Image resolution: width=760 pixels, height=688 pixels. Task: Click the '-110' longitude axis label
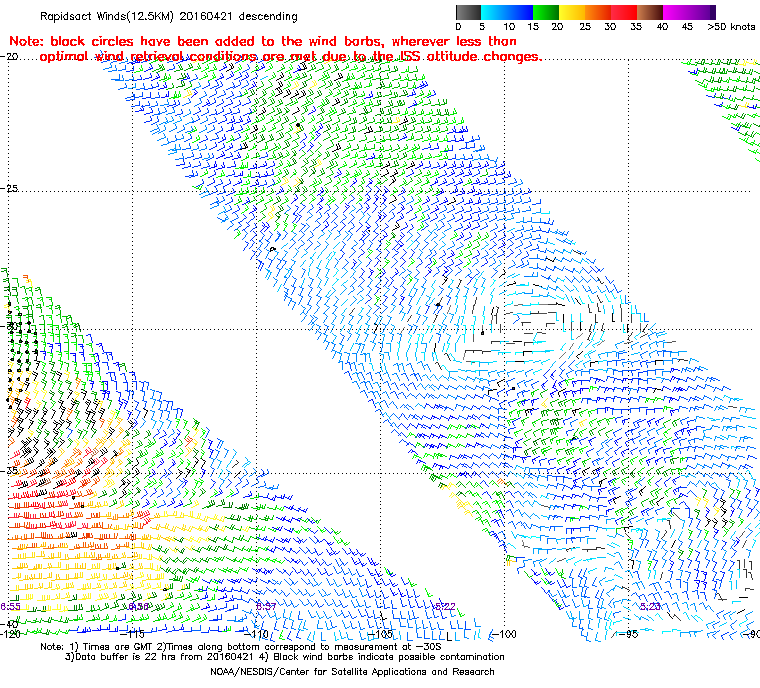[x=256, y=634]
